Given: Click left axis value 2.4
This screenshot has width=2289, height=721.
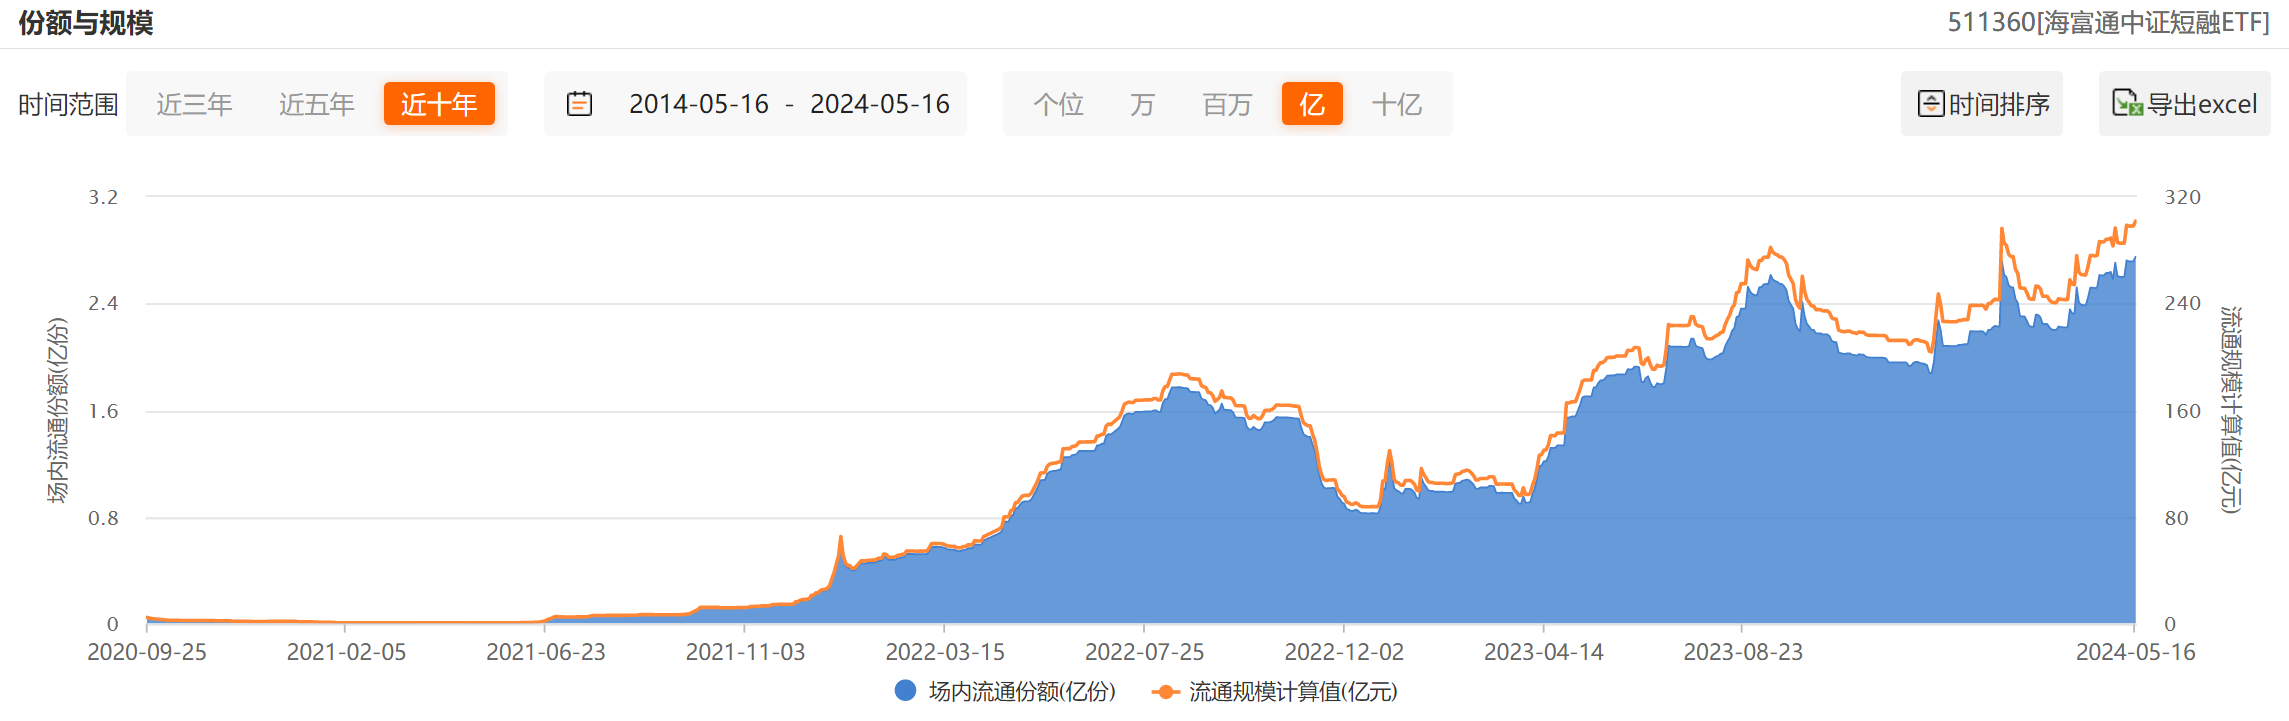Looking at the screenshot, I should pyautogui.click(x=103, y=303).
